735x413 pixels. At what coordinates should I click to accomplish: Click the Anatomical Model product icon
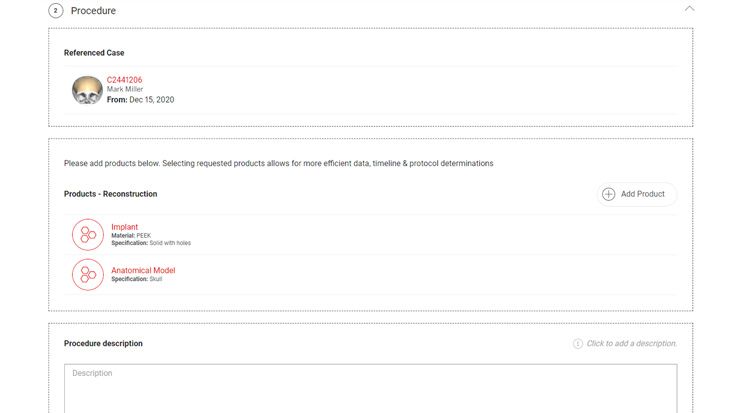coord(88,274)
